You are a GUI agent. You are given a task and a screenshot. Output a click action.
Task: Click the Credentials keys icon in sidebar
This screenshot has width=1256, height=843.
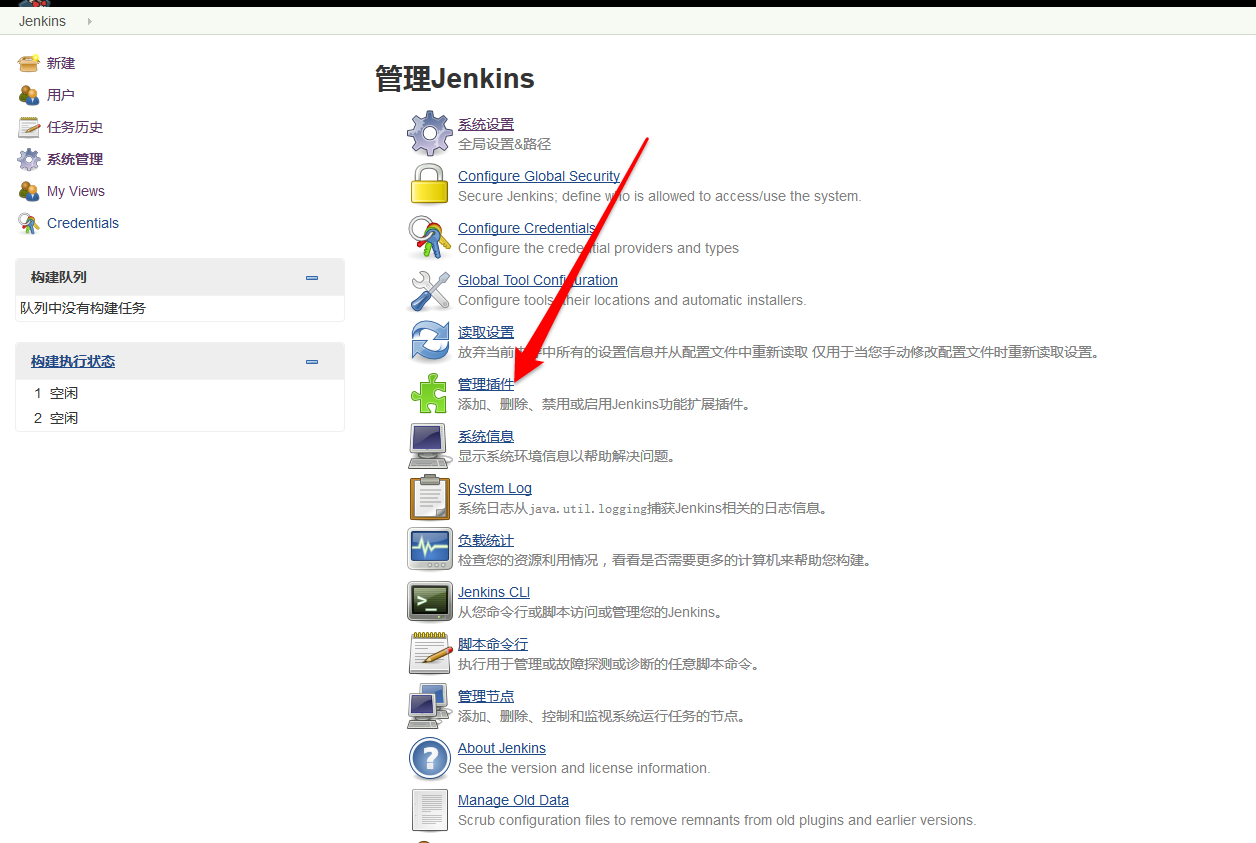(x=29, y=223)
